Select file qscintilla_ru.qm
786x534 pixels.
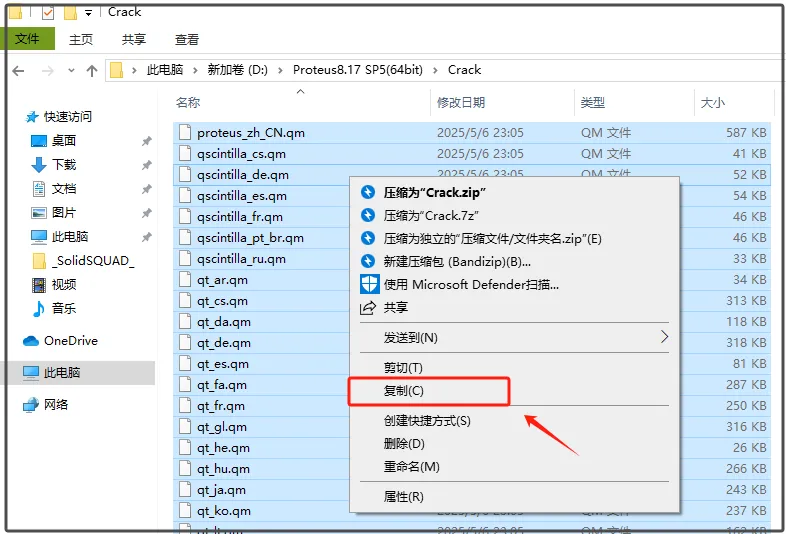pos(241,259)
